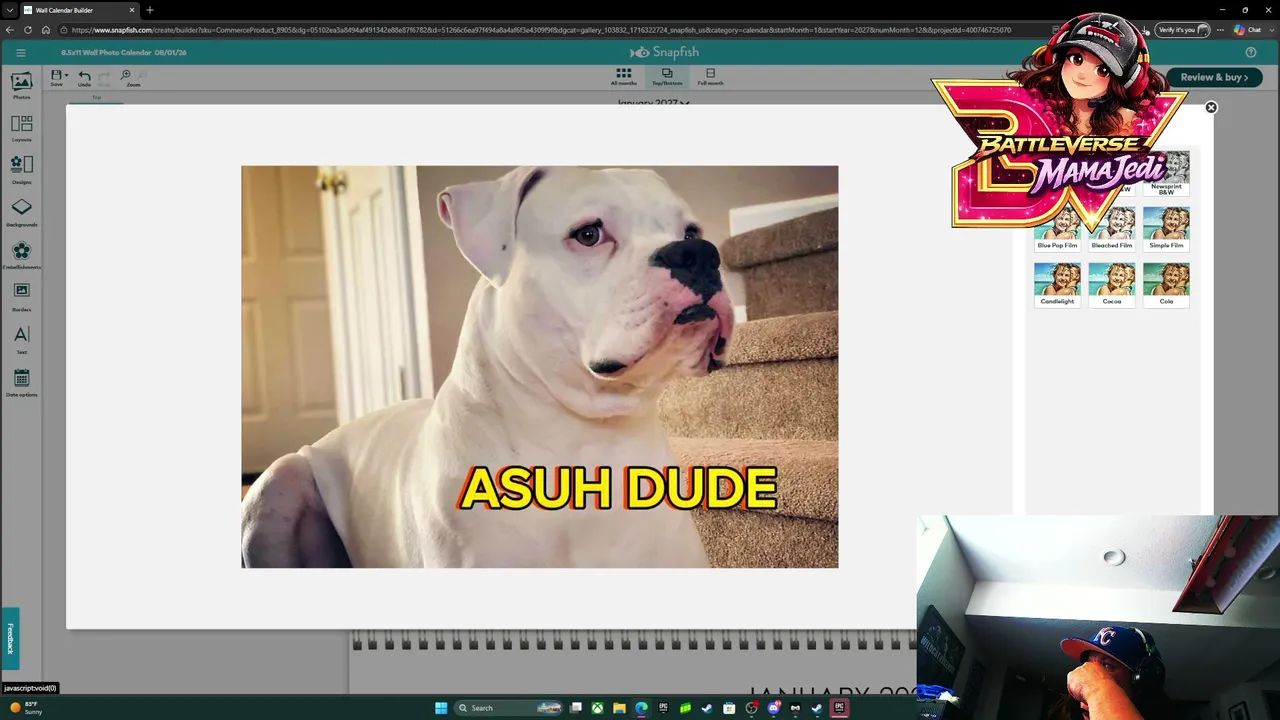
Task: Open the Save dropdown arrow
Action: [x=66, y=75]
